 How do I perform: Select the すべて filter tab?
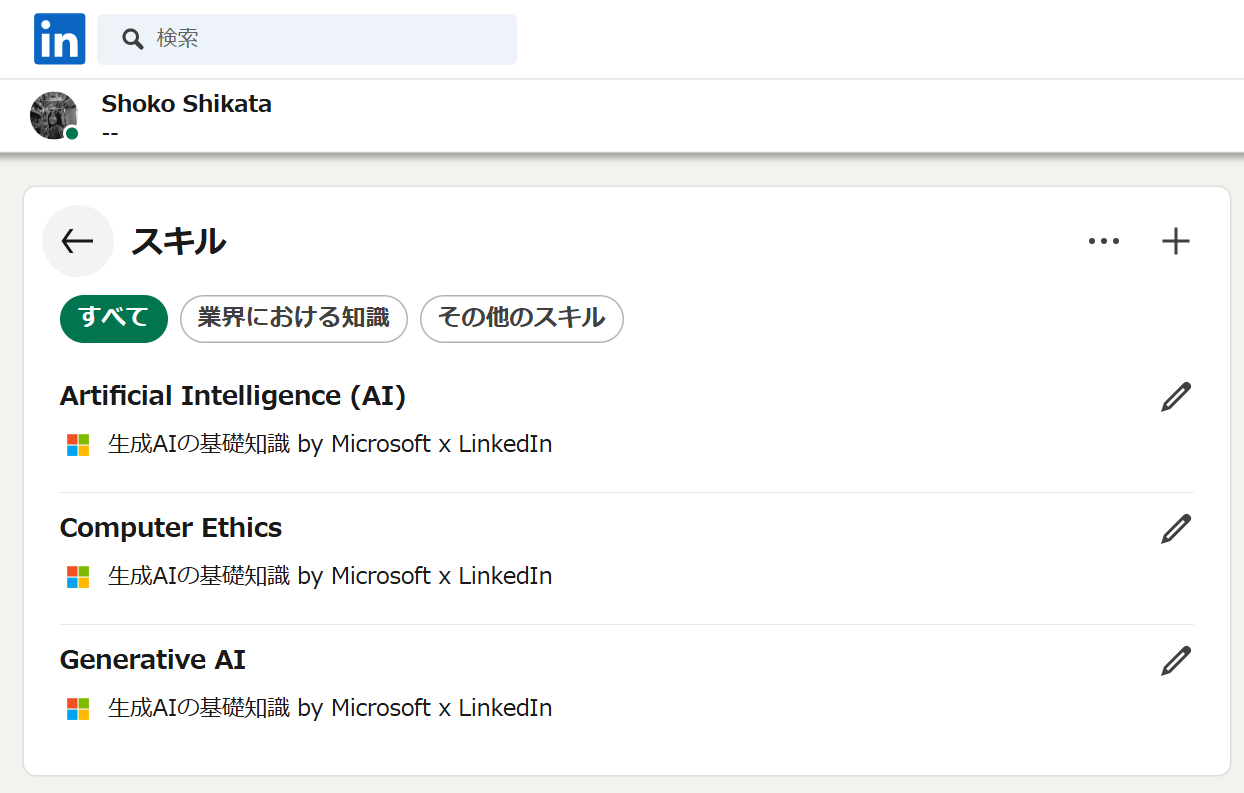(x=113, y=319)
